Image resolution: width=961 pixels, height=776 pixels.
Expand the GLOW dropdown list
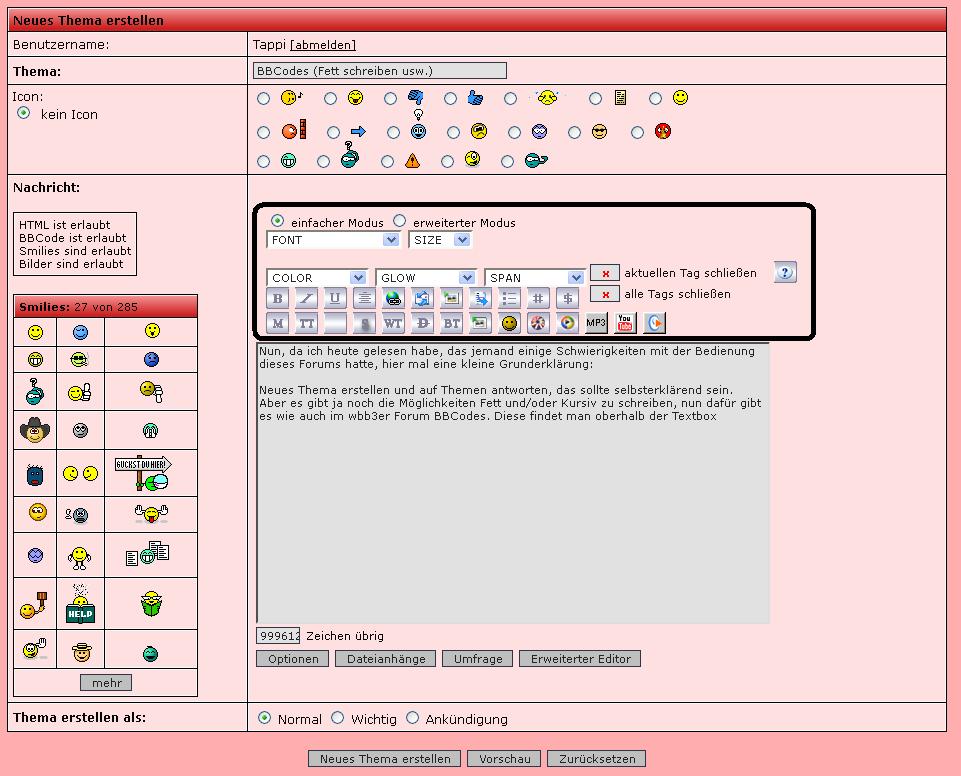[x=426, y=277]
